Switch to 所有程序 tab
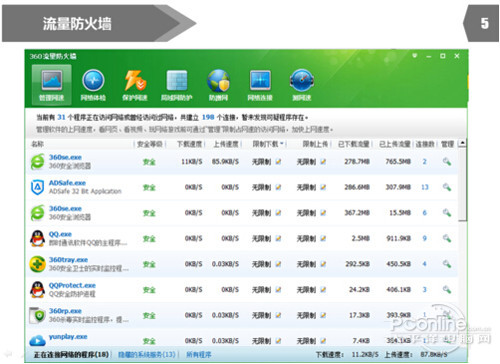This screenshot has width=500, height=364. click(199, 354)
